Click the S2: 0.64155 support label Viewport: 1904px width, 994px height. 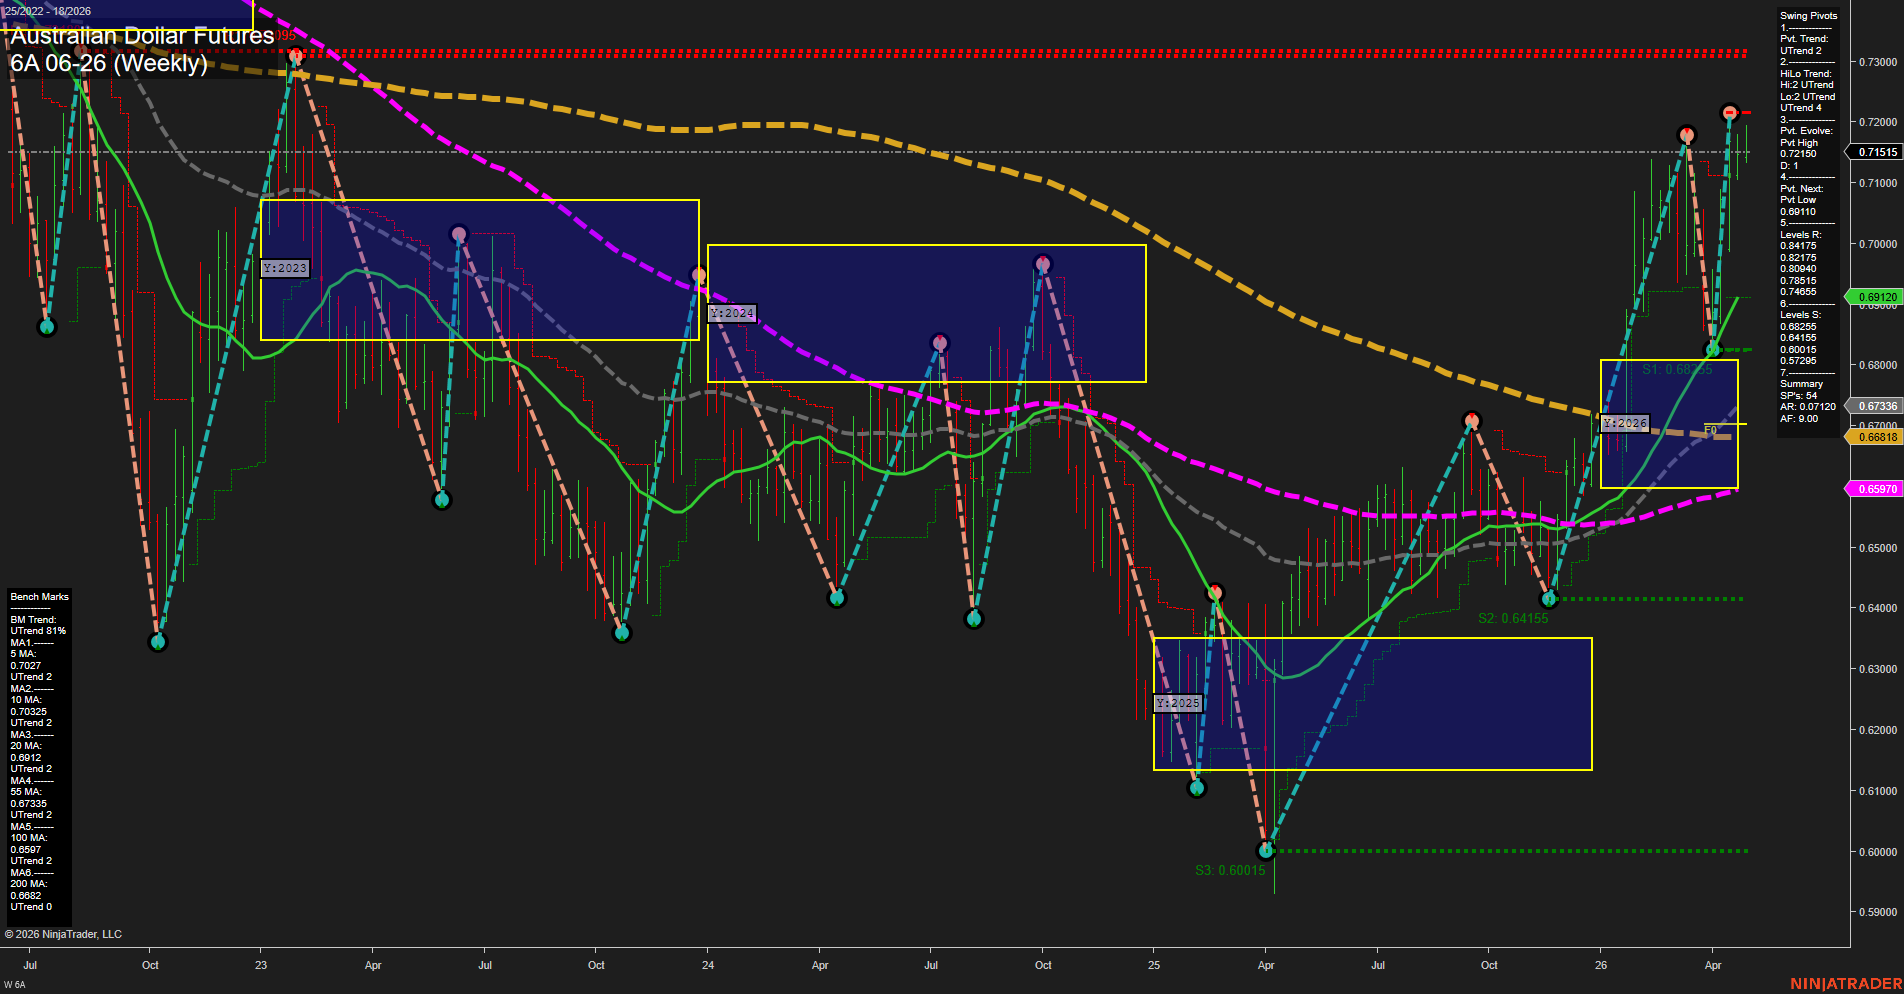click(x=1512, y=618)
